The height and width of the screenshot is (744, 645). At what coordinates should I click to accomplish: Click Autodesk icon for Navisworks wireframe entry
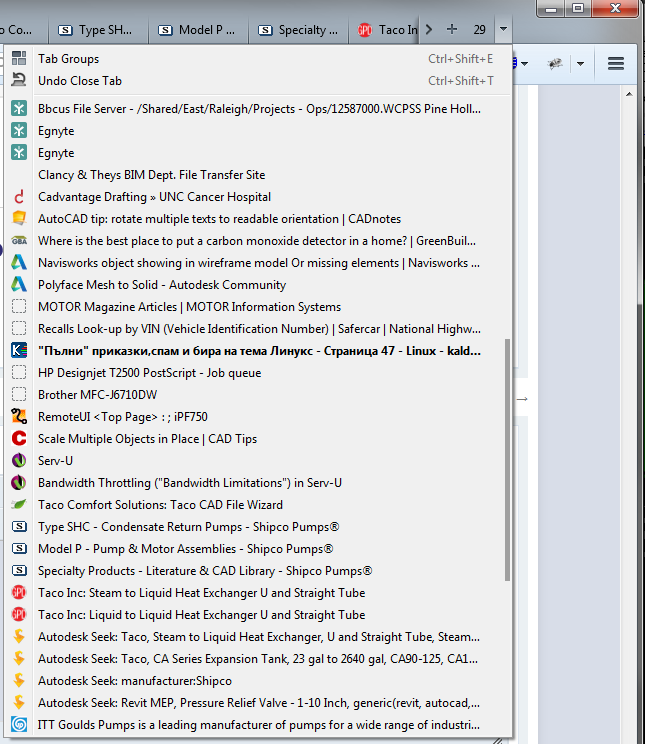19,262
